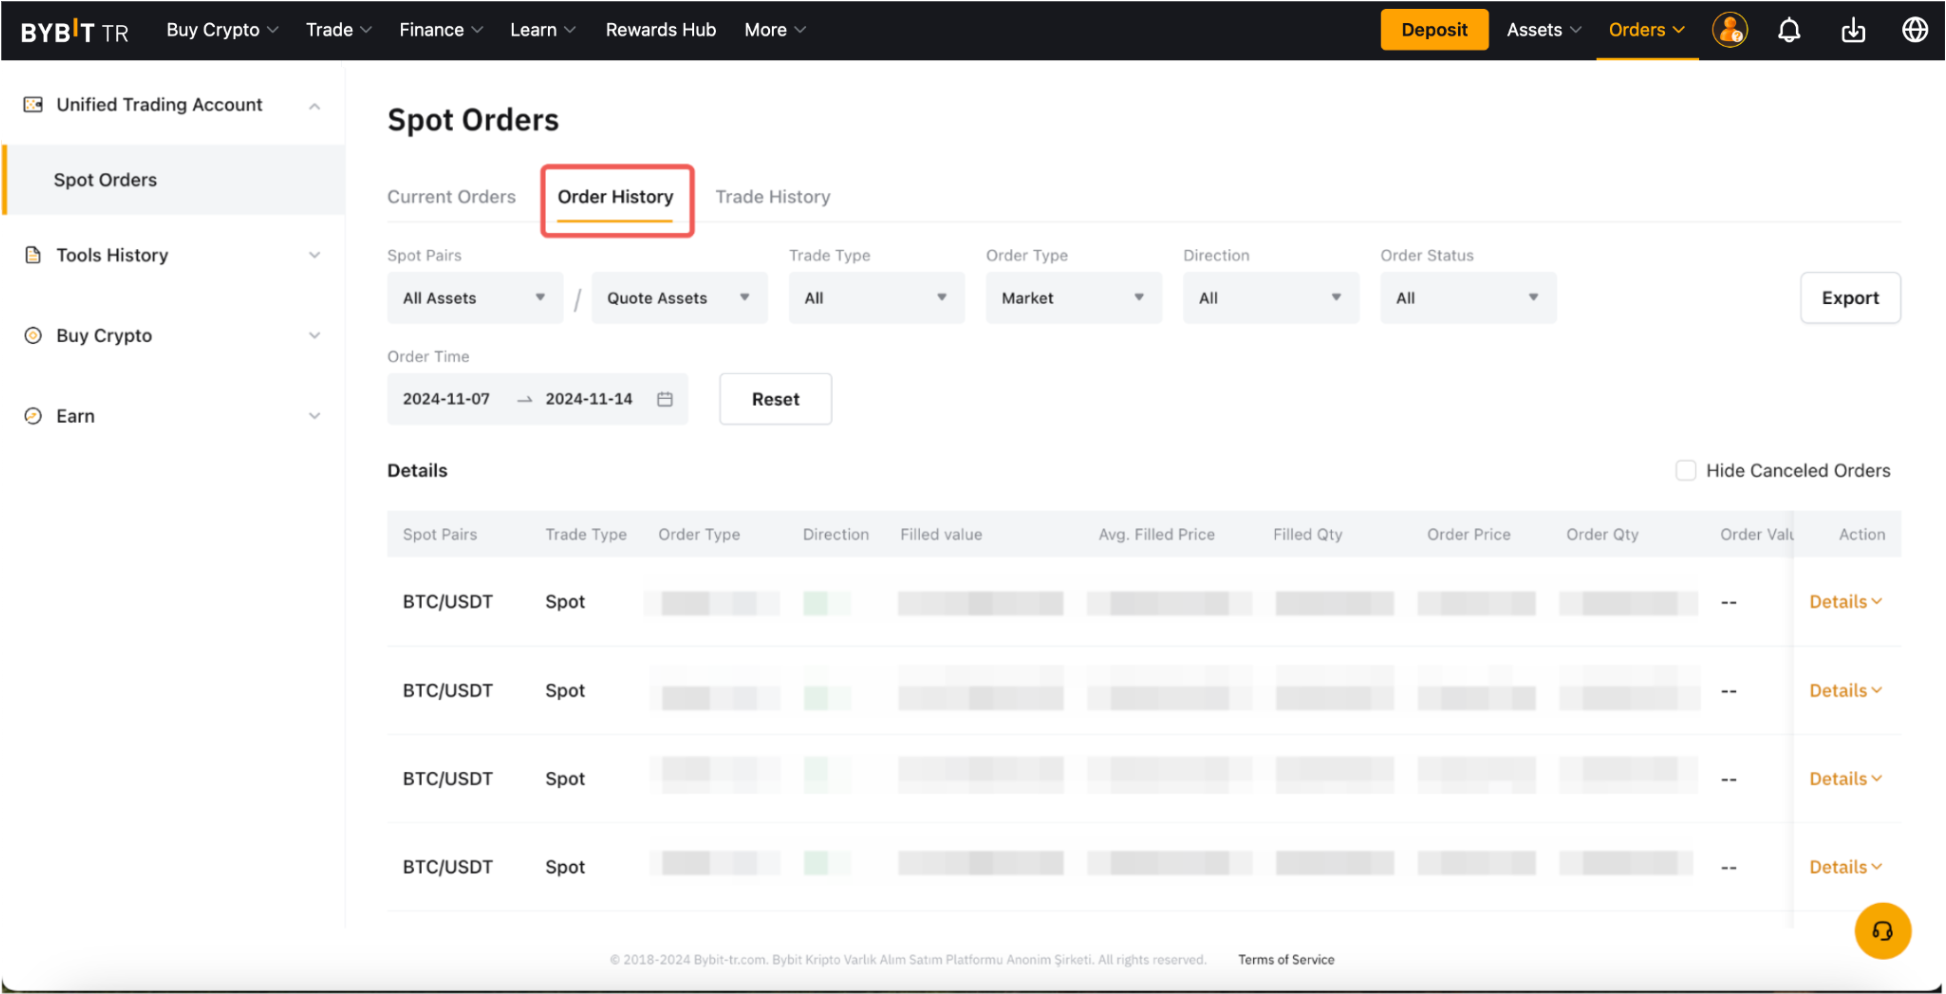This screenshot has width=1946, height=994.
Task: Collapse Unified Trading Account section
Action: click(x=314, y=105)
